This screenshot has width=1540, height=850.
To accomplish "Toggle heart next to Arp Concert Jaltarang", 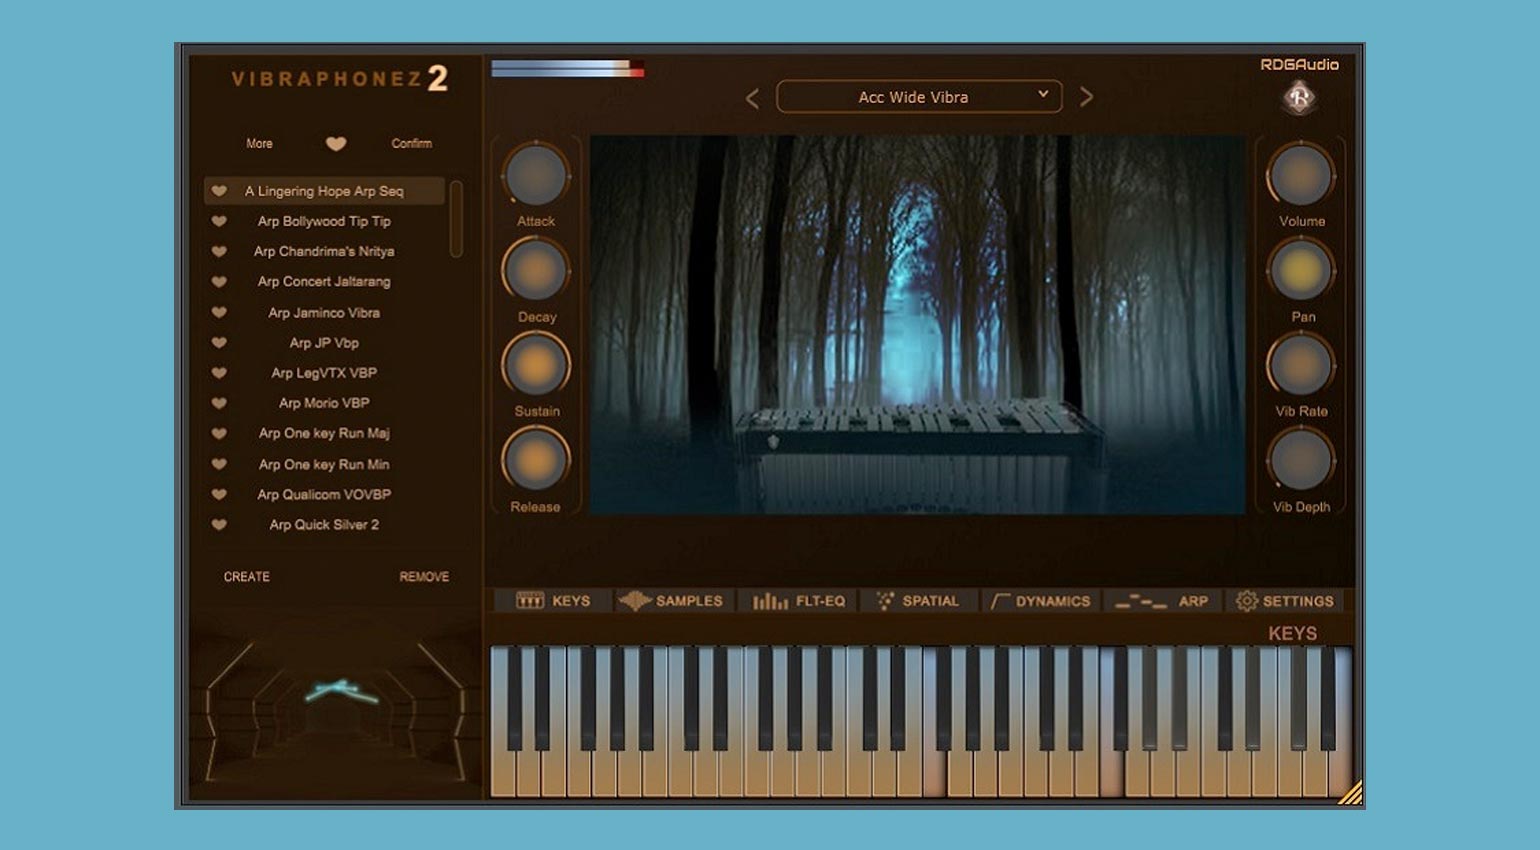I will pyautogui.click(x=219, y=282).
